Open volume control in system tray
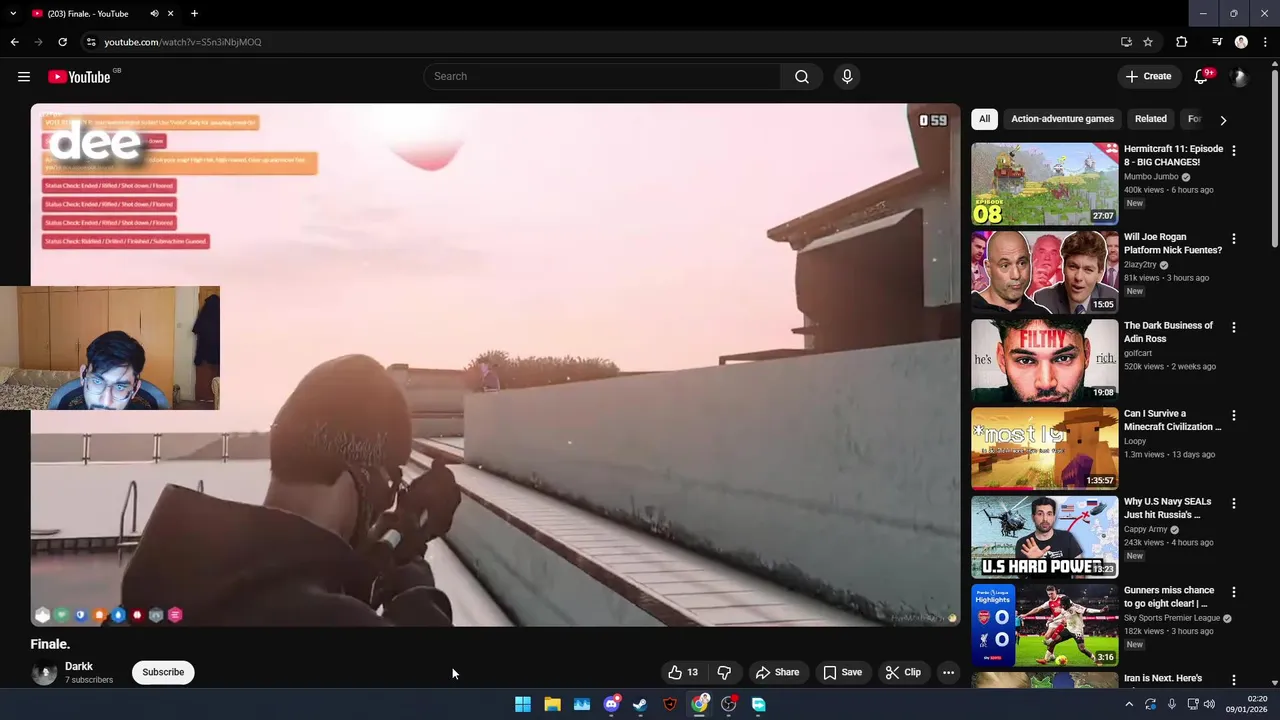 1208,705
